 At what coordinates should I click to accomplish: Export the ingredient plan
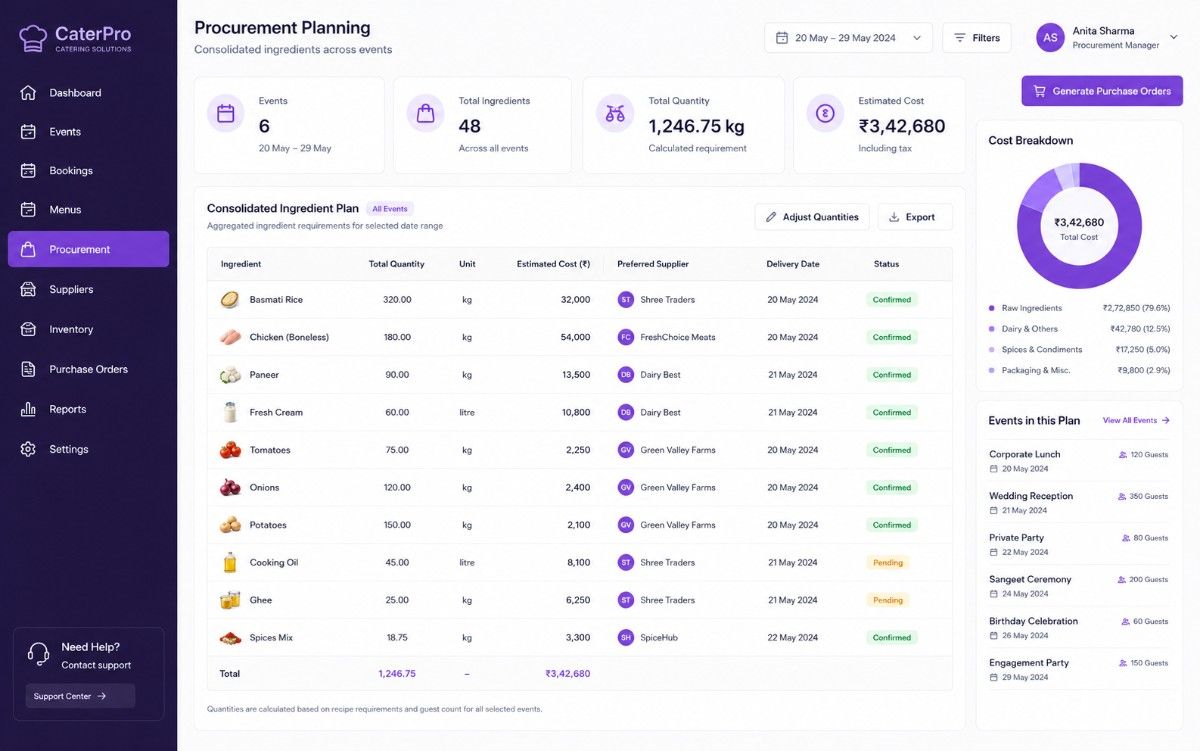pos(915,217)
